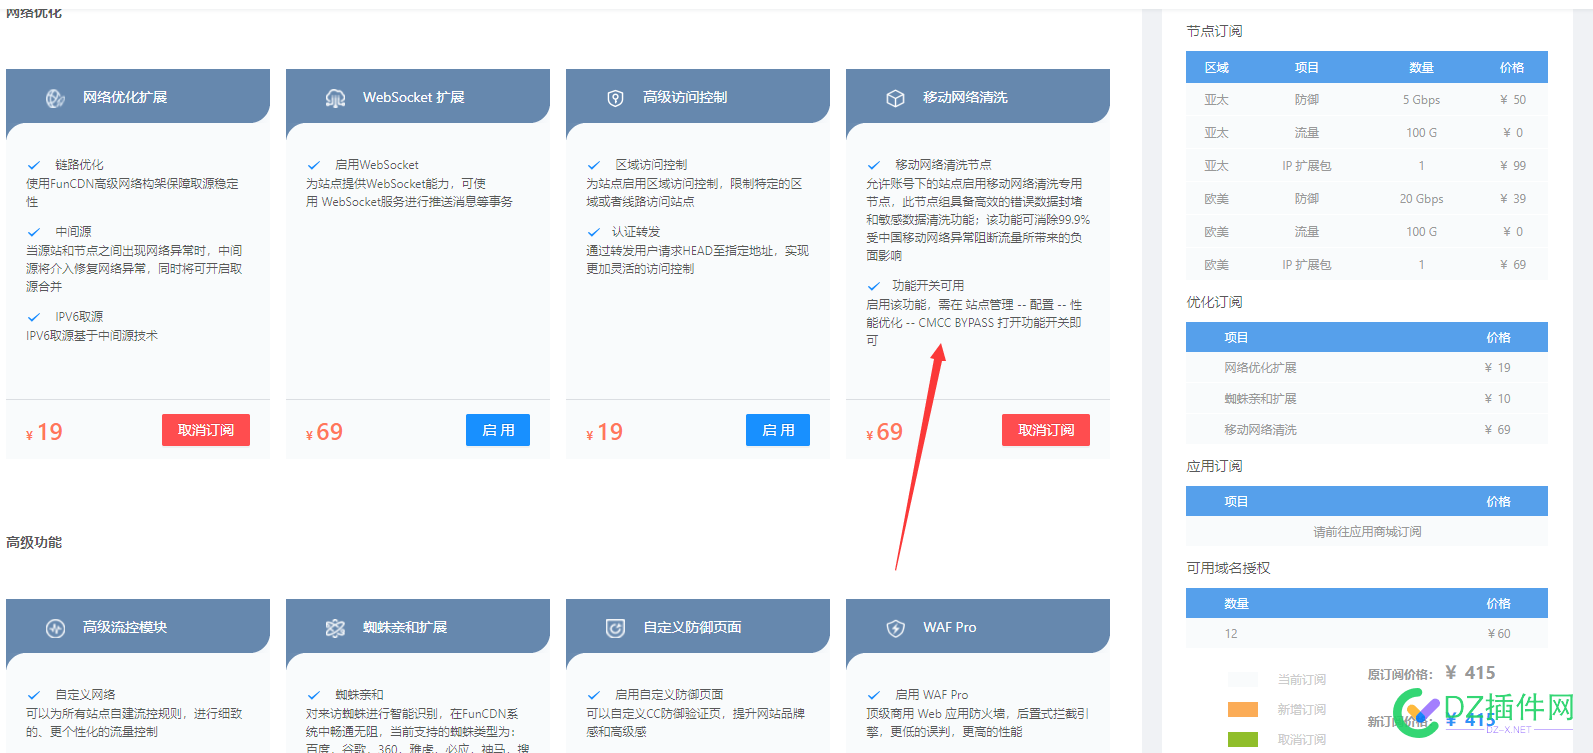Click the 当前订阅 legend color swatch
Image resolution: width=1593 pixels, height=753 pixels.
pyautogui.click(x=1243, y=679)
